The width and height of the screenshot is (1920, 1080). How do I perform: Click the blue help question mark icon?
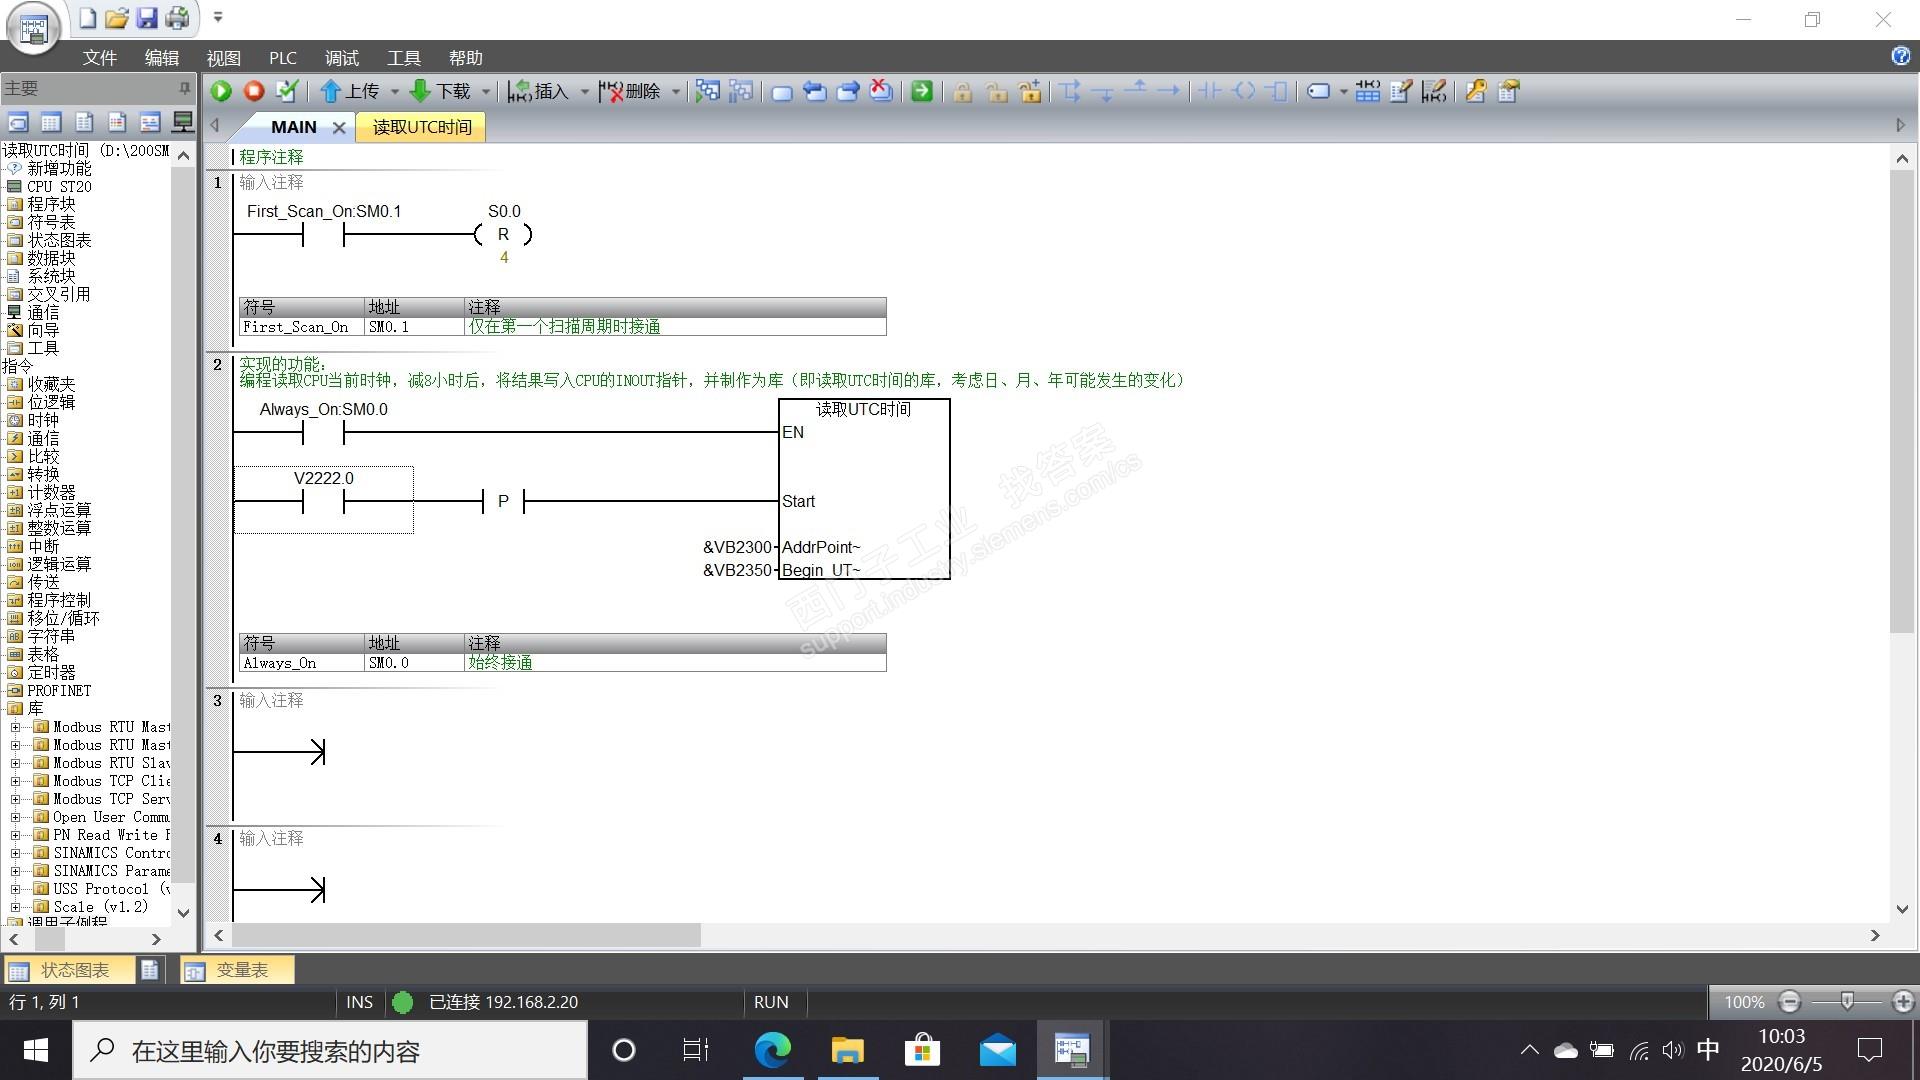point(1901,56)
